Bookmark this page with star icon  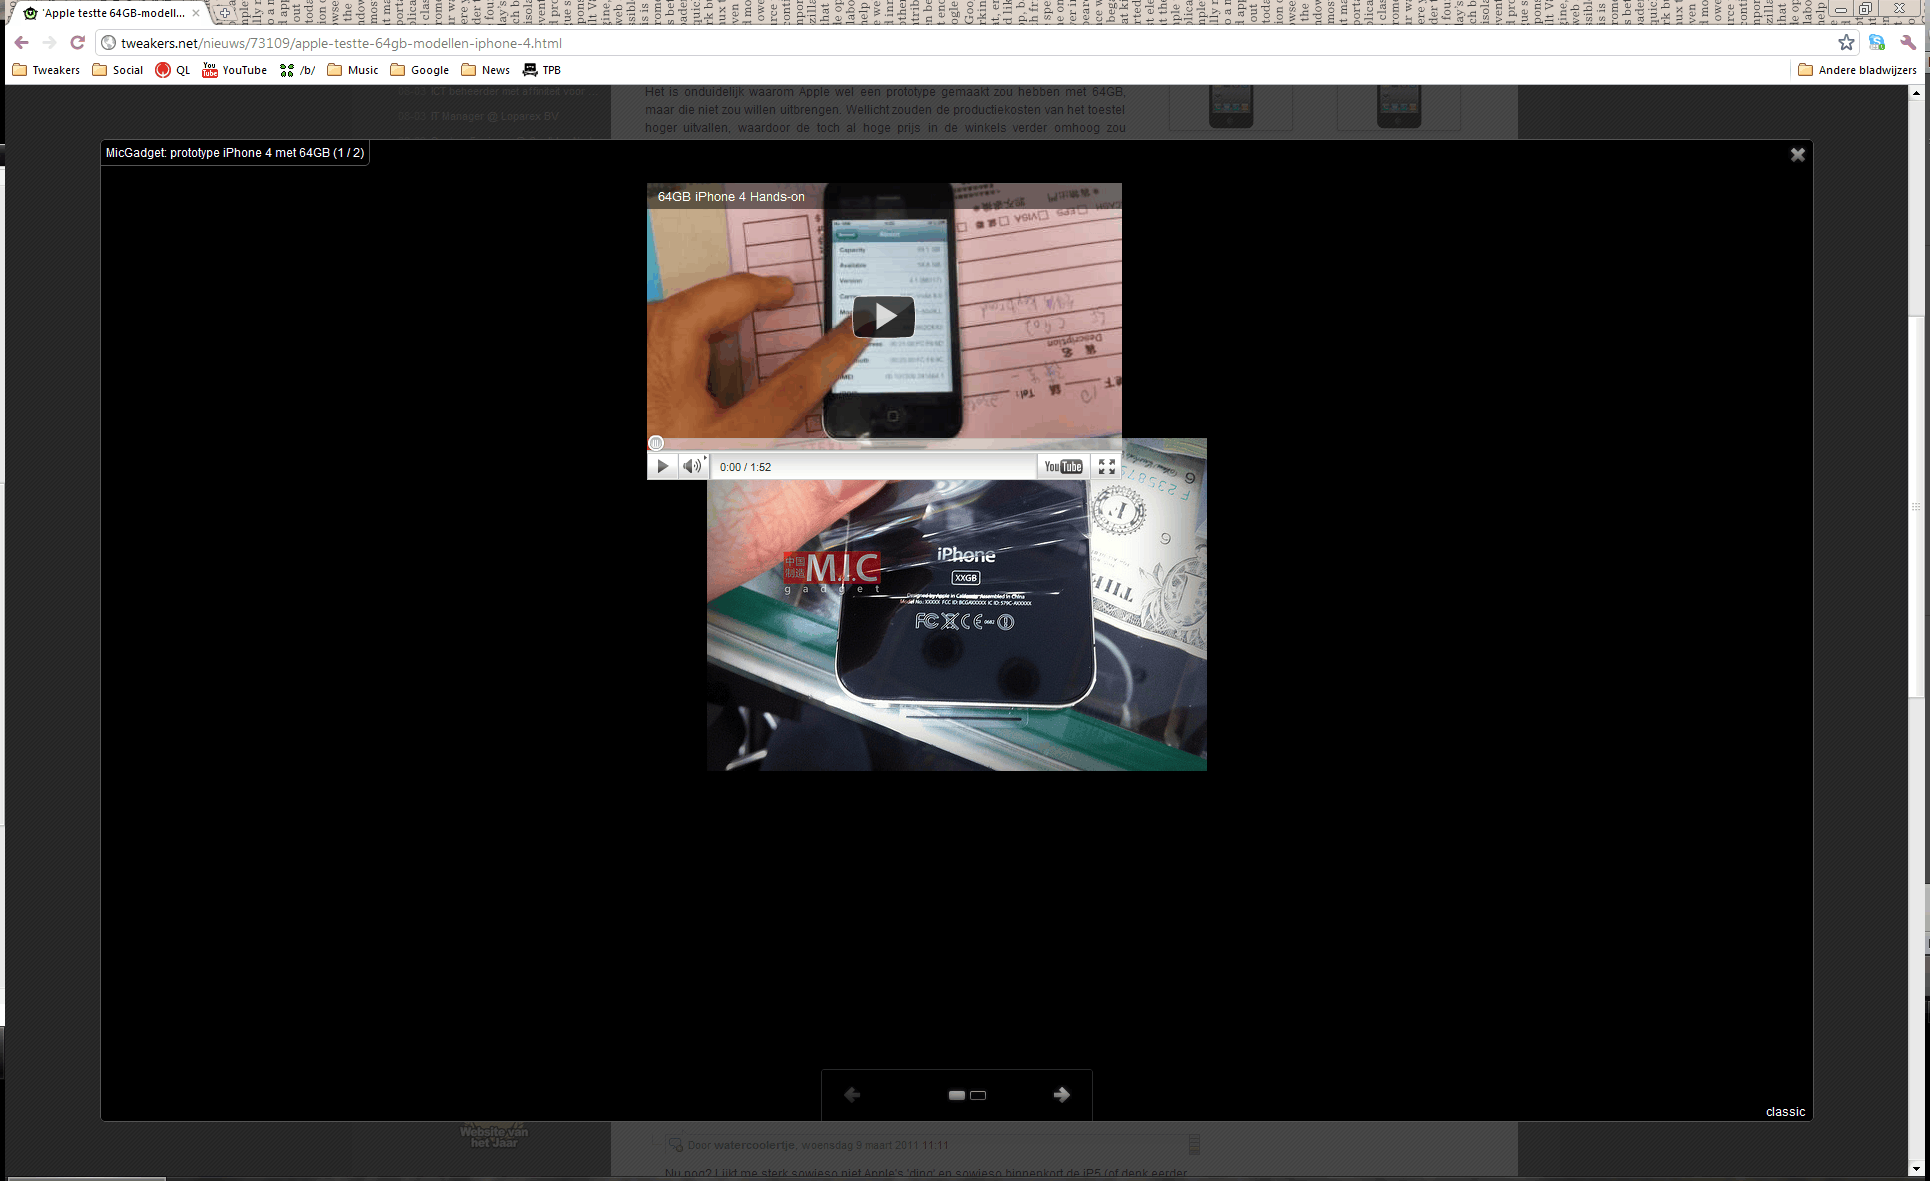1846,42
